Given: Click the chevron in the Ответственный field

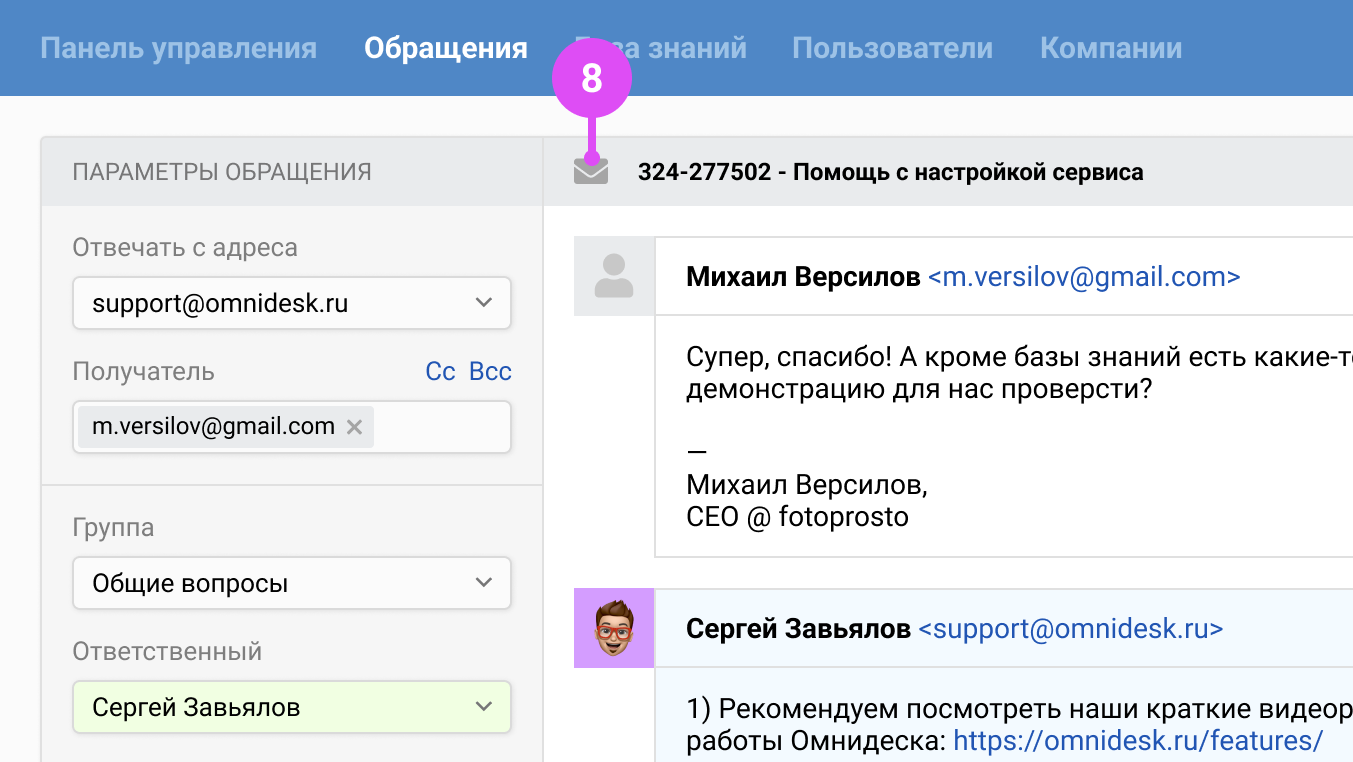Looking at the screenshot, I should coord(484,707).
